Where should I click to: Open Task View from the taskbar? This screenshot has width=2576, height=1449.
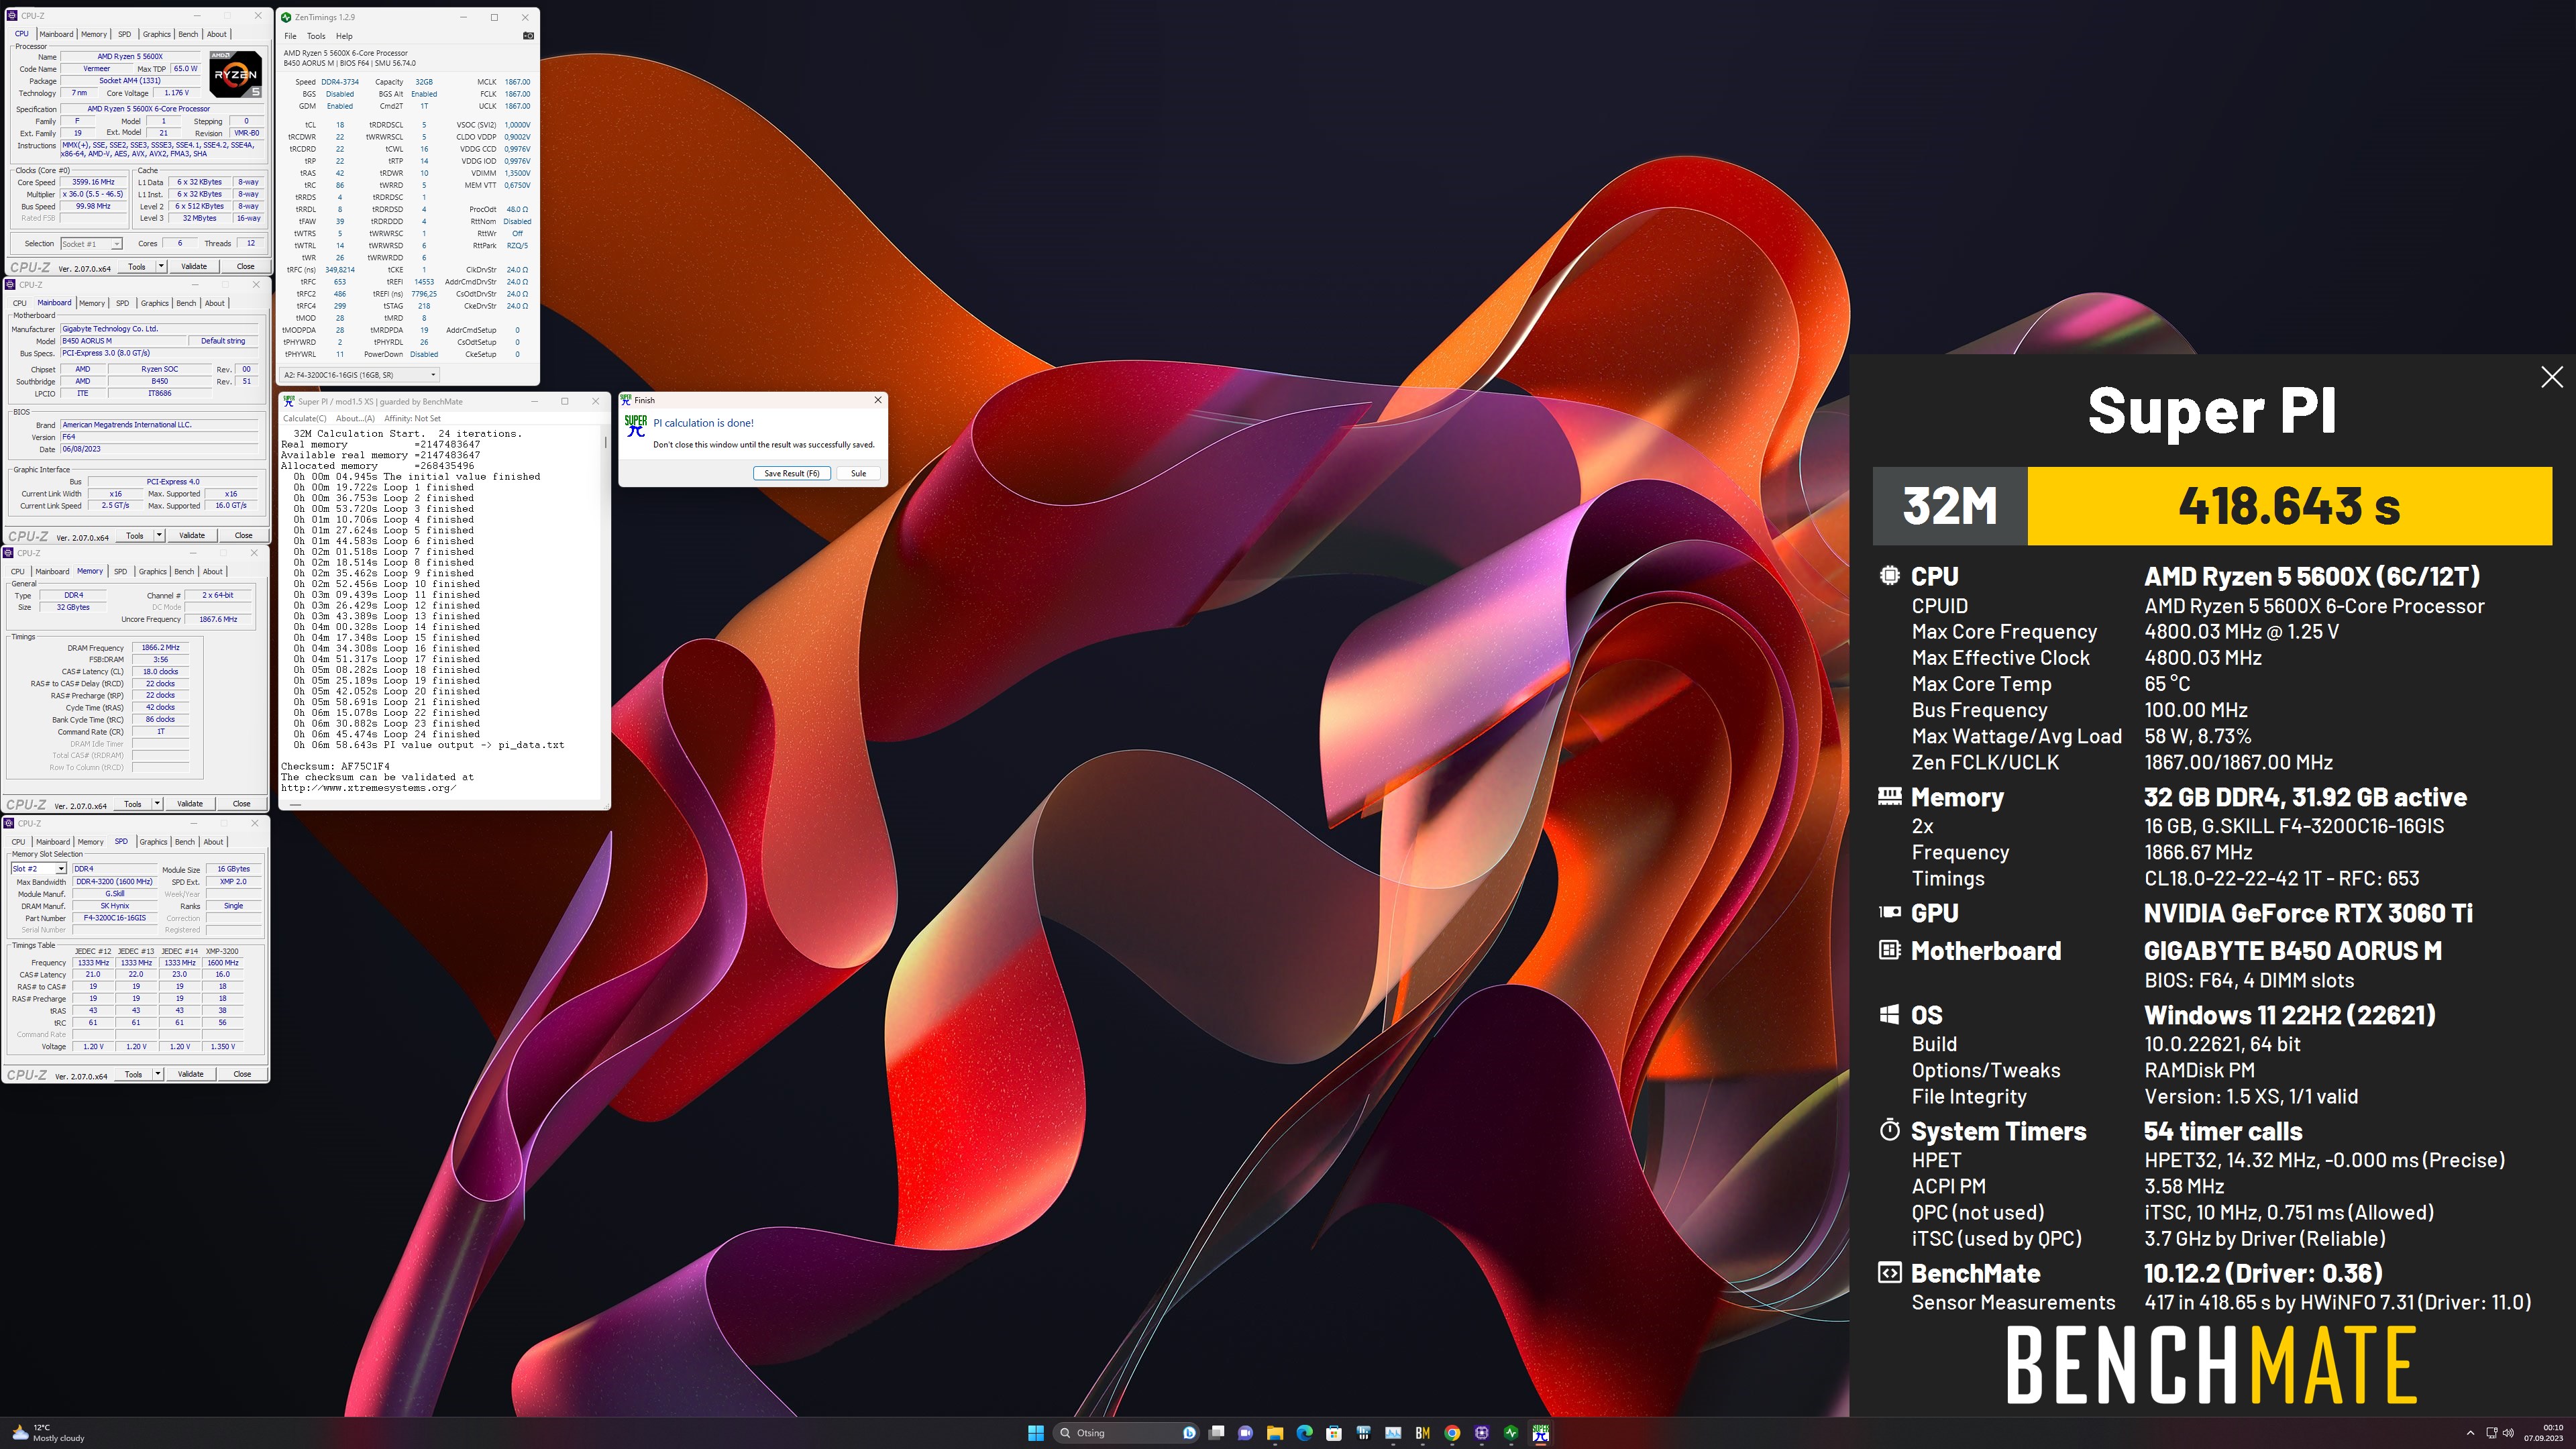pyautogui.click(x=1216, y=1433)
